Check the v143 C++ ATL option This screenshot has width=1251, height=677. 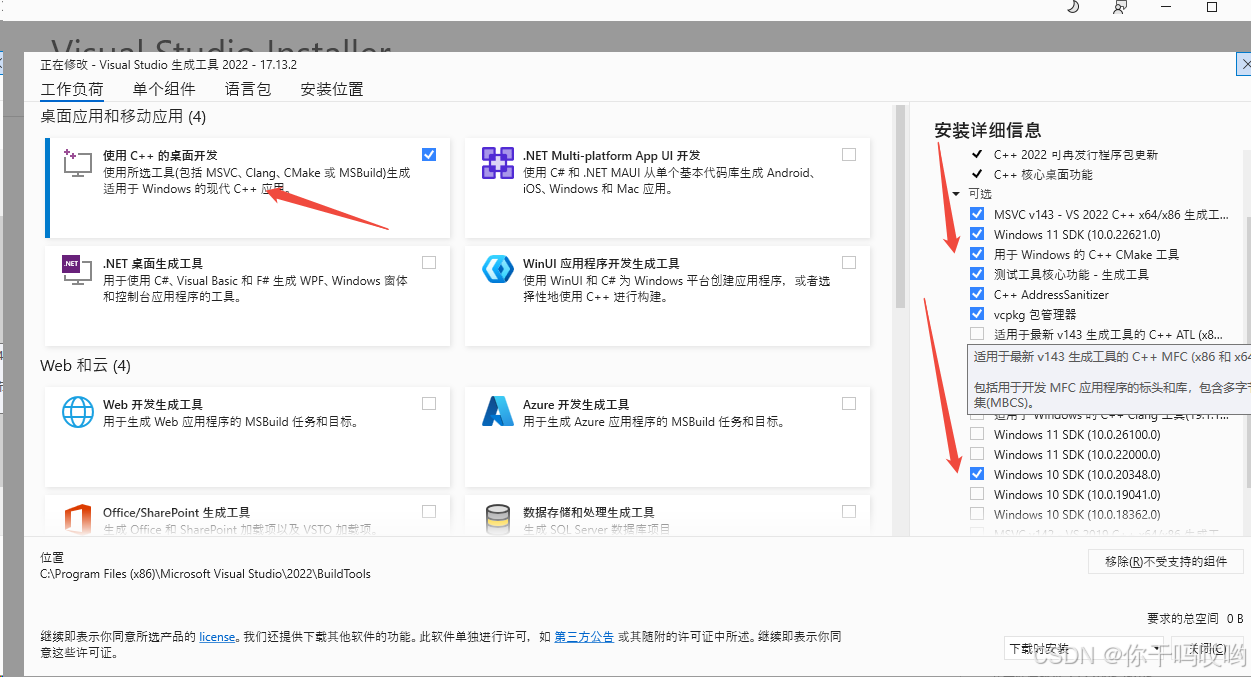(977, 334)
